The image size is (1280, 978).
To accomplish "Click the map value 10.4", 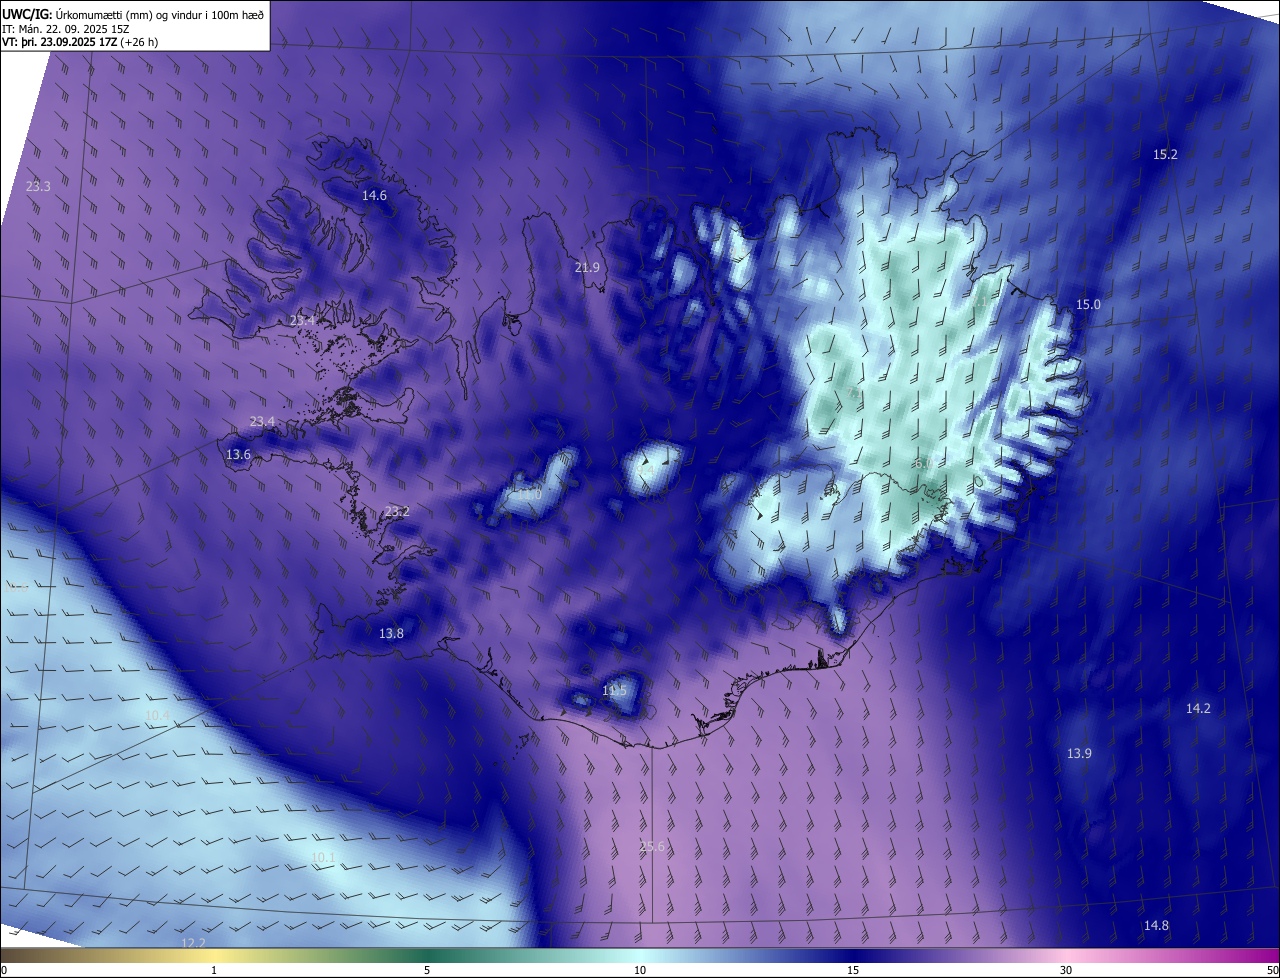I will (157, 715).
